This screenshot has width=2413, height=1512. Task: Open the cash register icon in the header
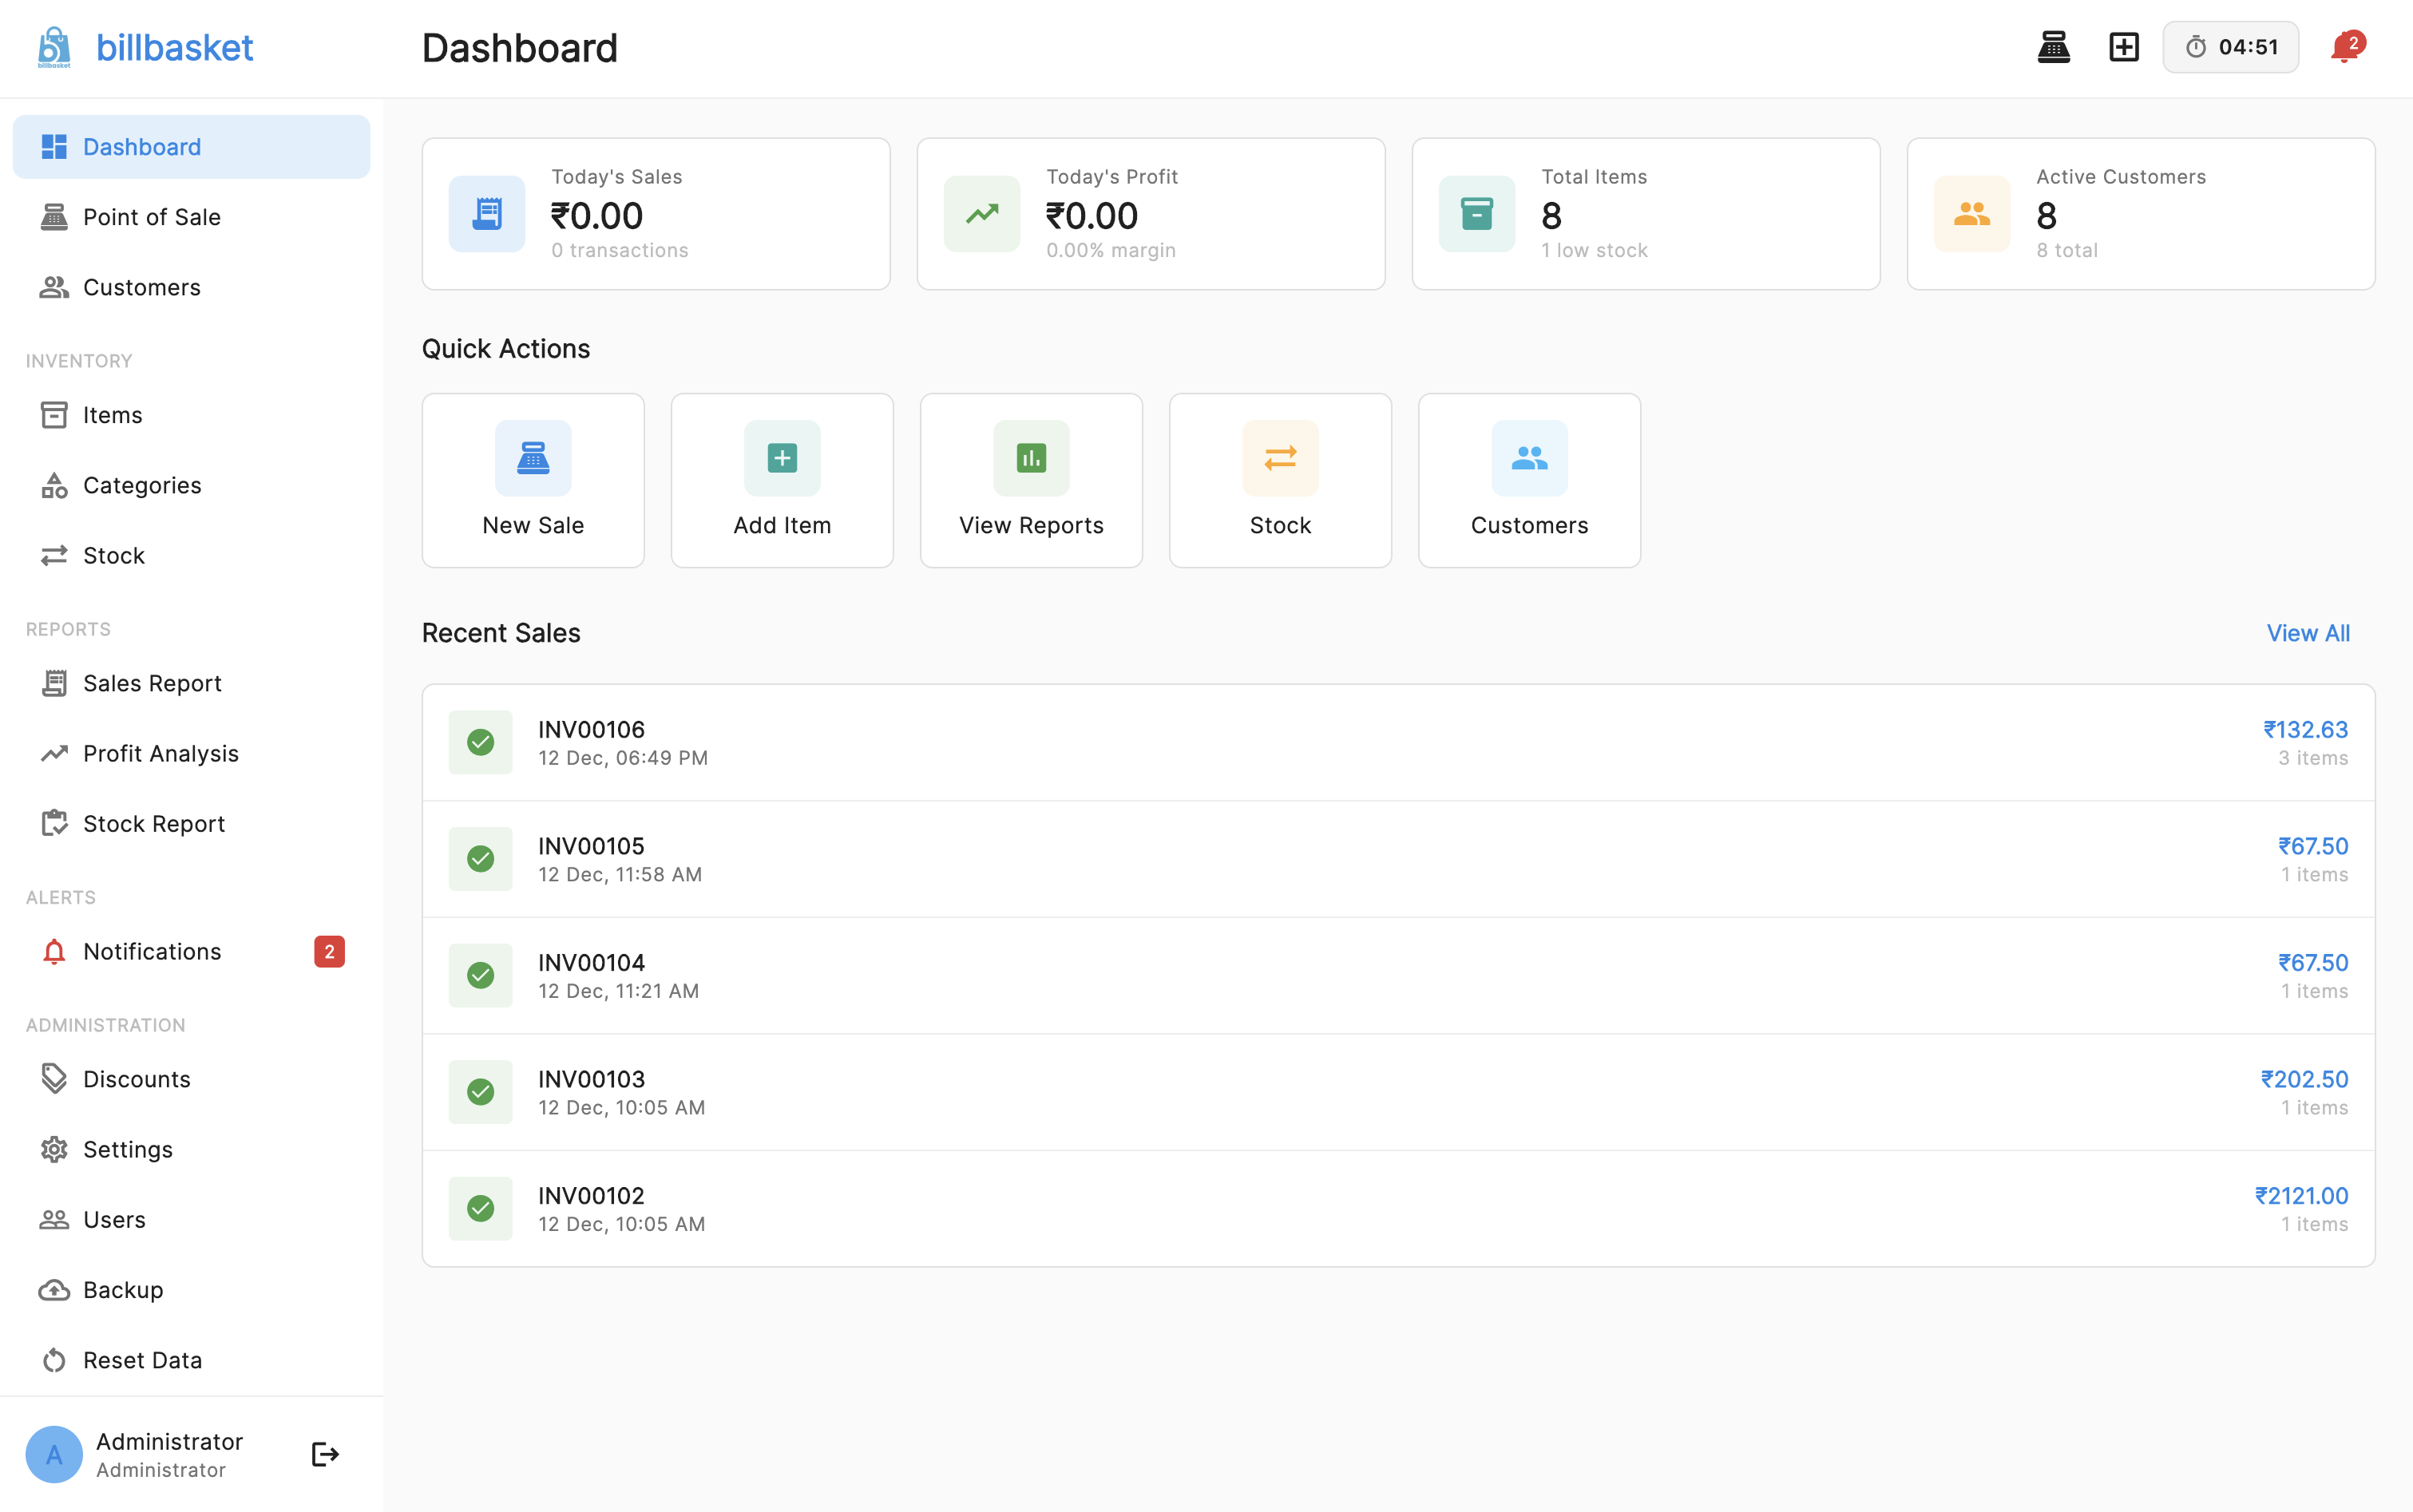click(x=2054, y=46)
